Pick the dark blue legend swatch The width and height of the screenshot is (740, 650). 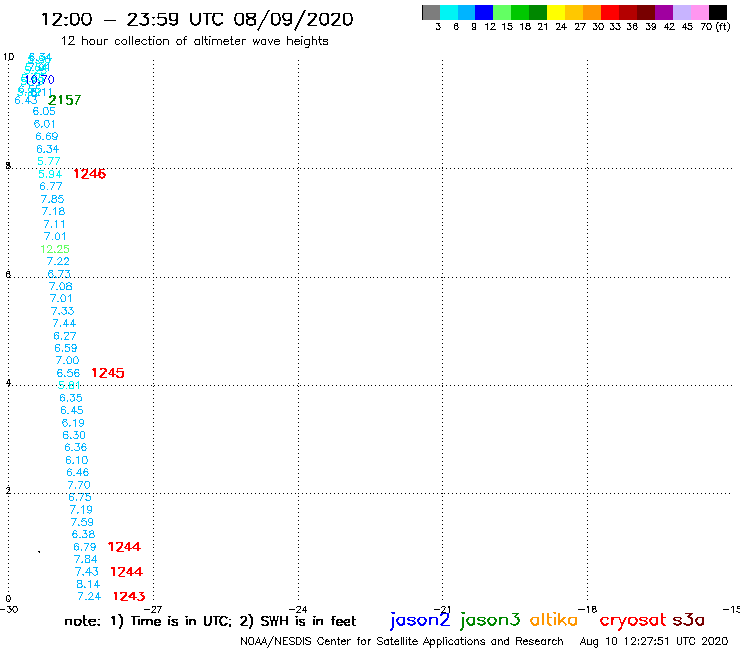(484, 12)
